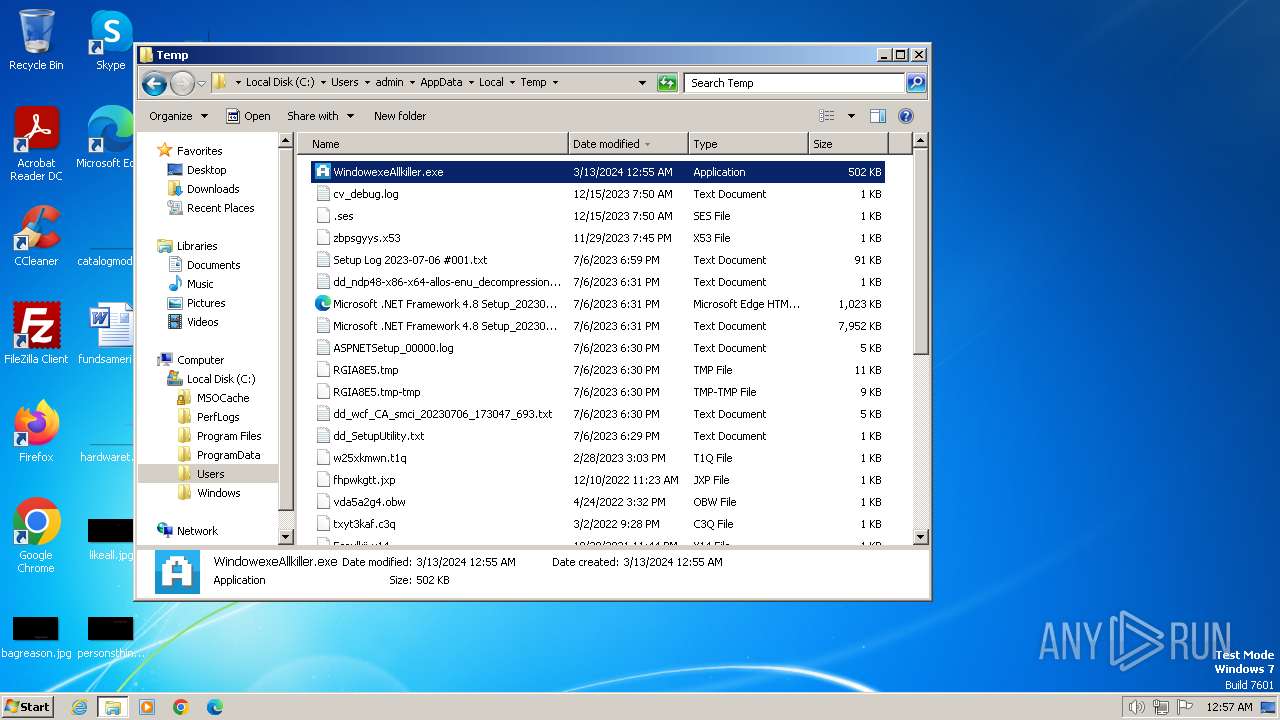The width and height of the screenshot is (1280, 720).
Task: Select the Microsoft Edge HTML .NET Setup file icon
Action: click(x=323, y=304)
